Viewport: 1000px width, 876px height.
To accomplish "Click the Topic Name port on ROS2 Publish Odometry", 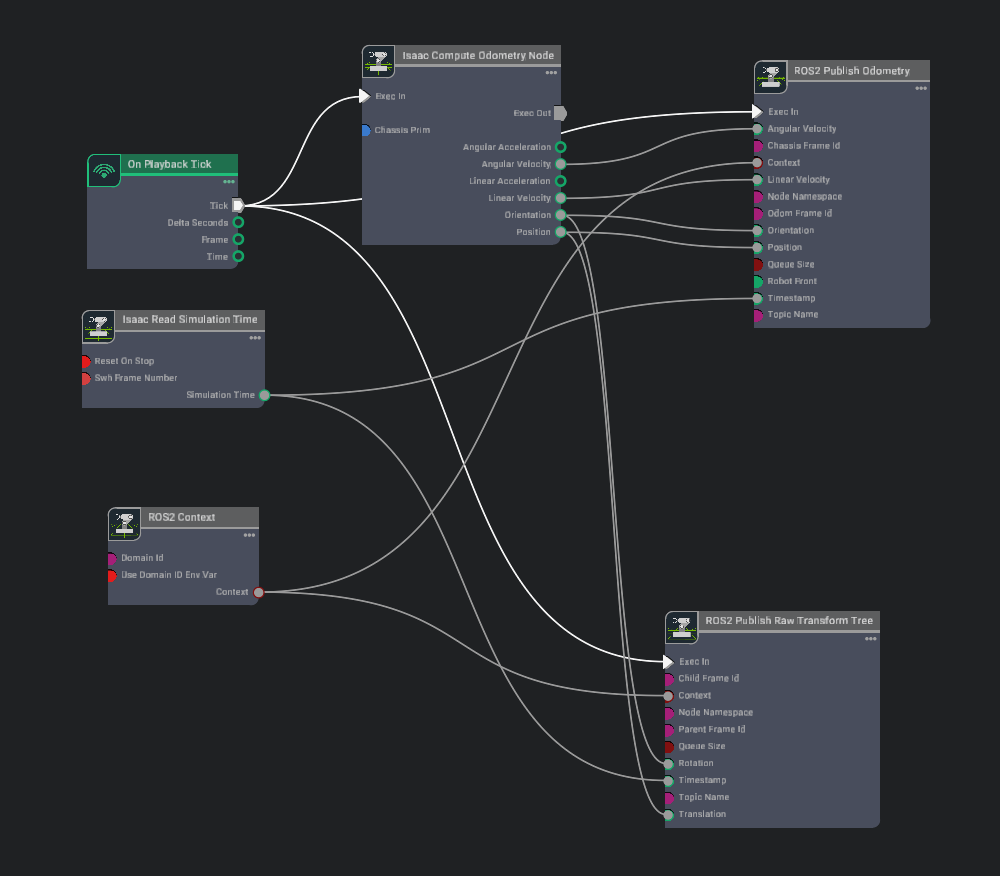I will click(758, 315).
